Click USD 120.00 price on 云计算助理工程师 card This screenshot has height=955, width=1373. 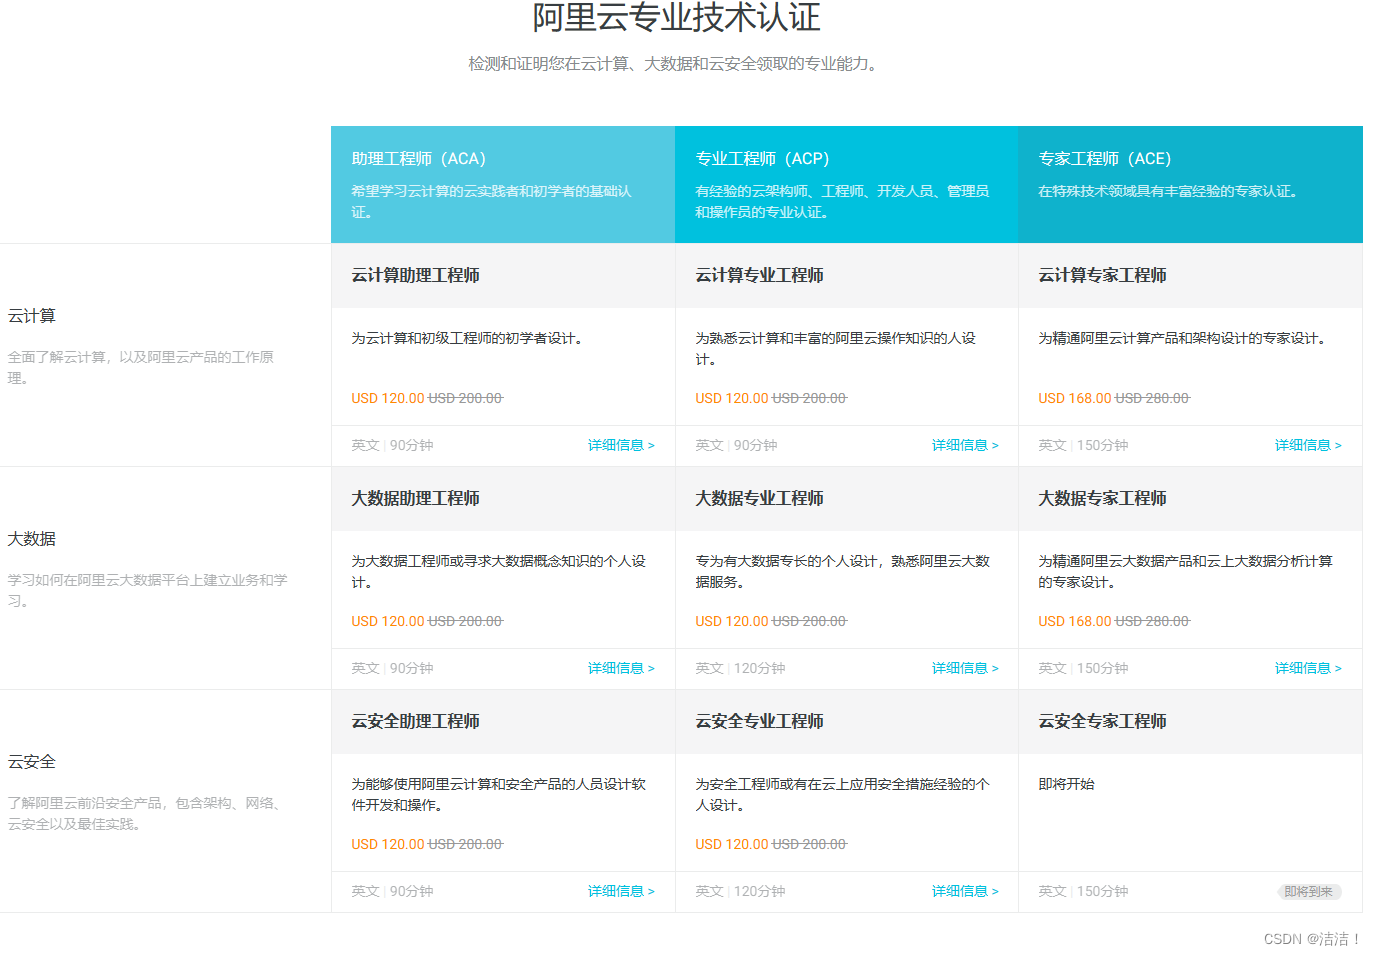pos(388,398)
